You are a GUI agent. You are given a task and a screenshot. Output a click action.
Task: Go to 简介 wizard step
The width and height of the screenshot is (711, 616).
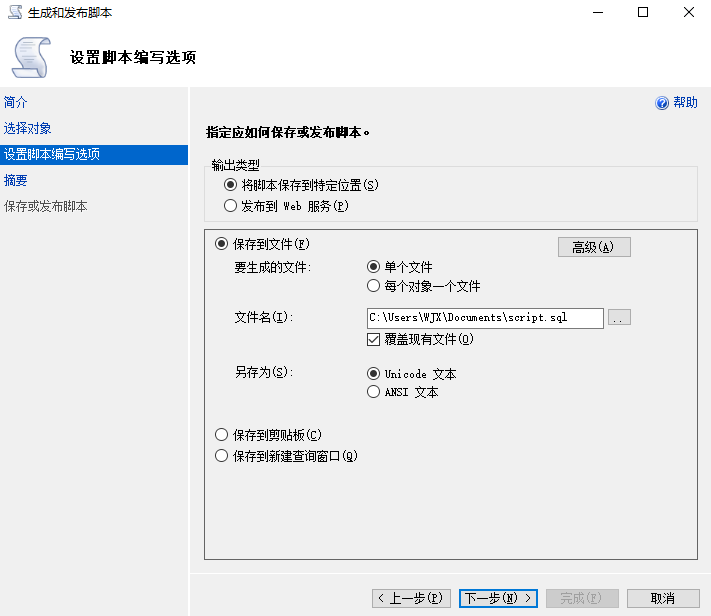(x=15, y=102)
